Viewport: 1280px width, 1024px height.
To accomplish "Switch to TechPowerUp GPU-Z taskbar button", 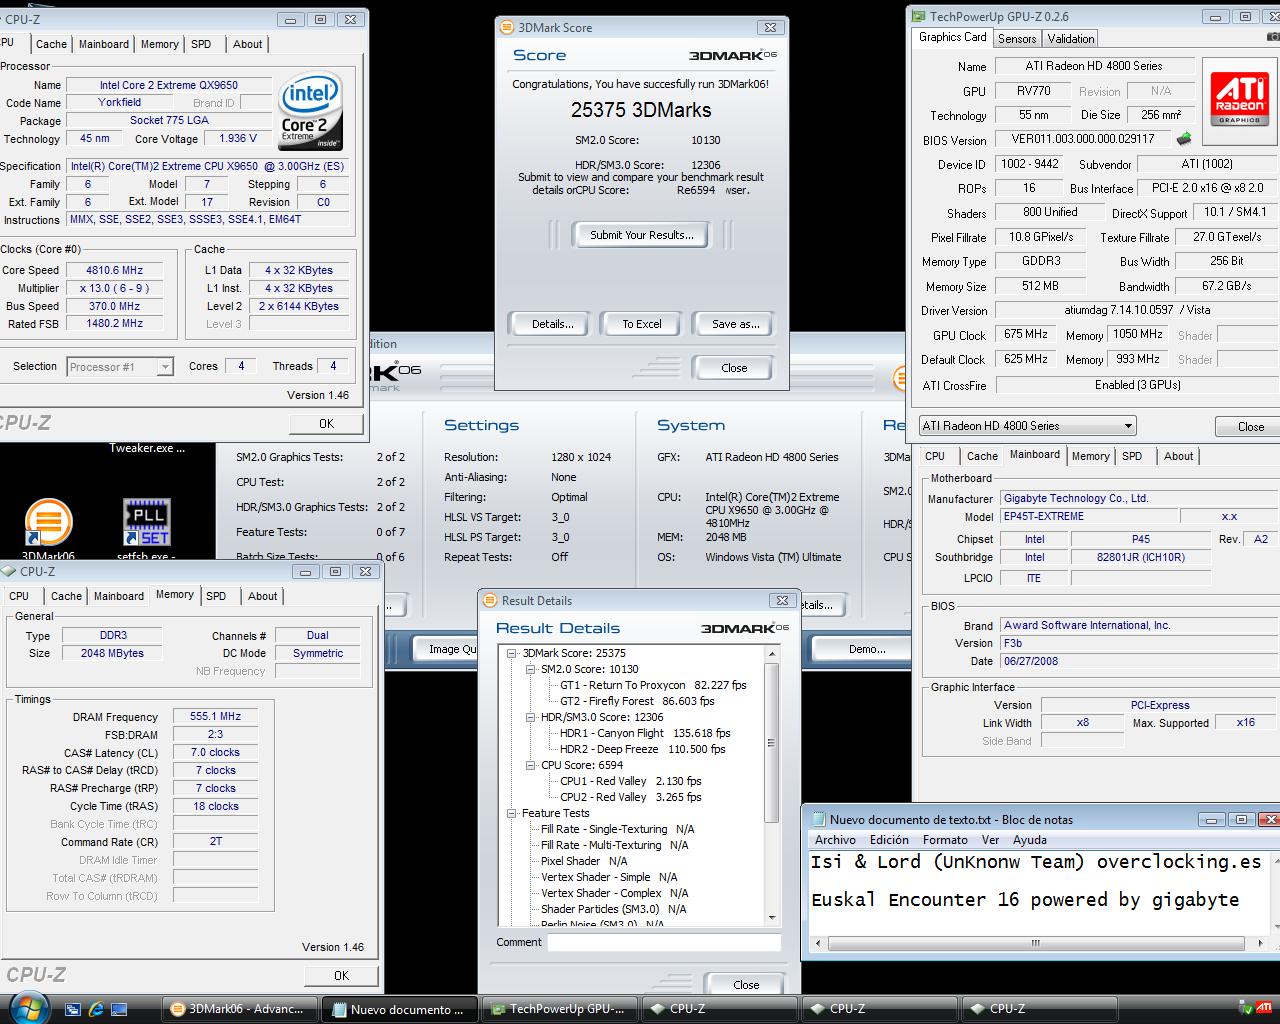I will pyautogui.click(x=560, y=1009).
